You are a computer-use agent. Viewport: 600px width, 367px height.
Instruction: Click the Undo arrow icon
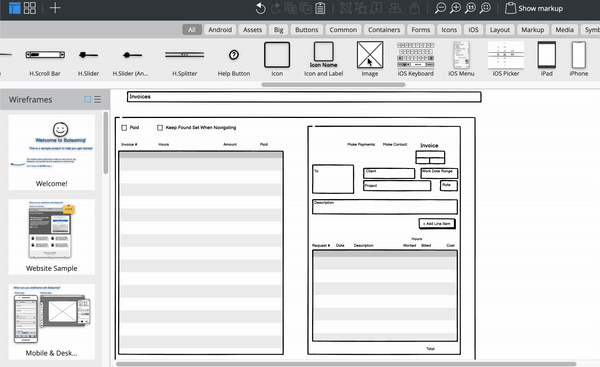(x=261, y=8)
